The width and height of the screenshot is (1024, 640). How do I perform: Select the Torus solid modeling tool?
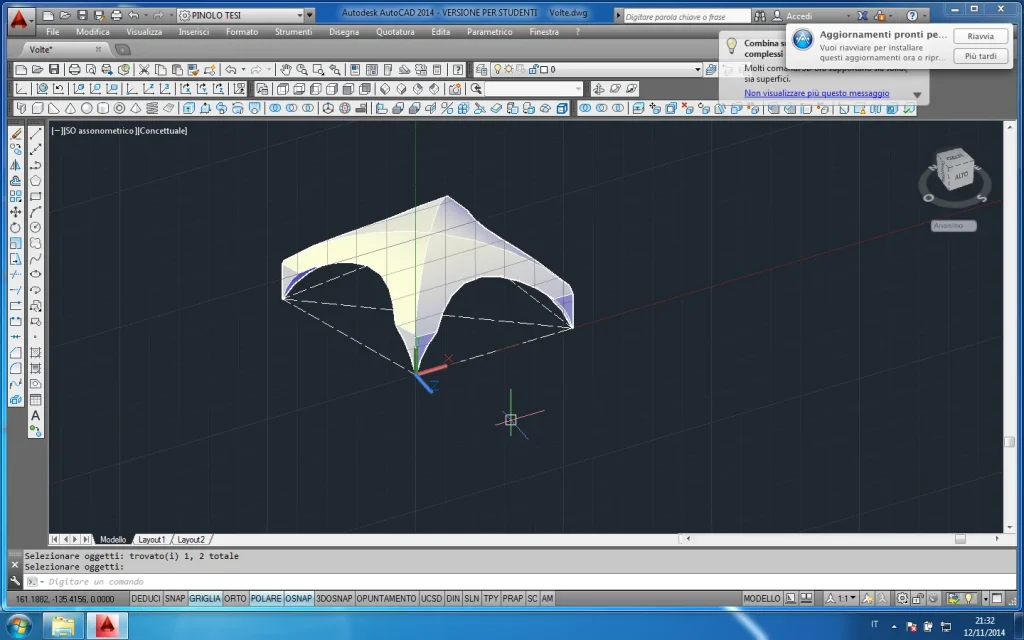[120, 108]
